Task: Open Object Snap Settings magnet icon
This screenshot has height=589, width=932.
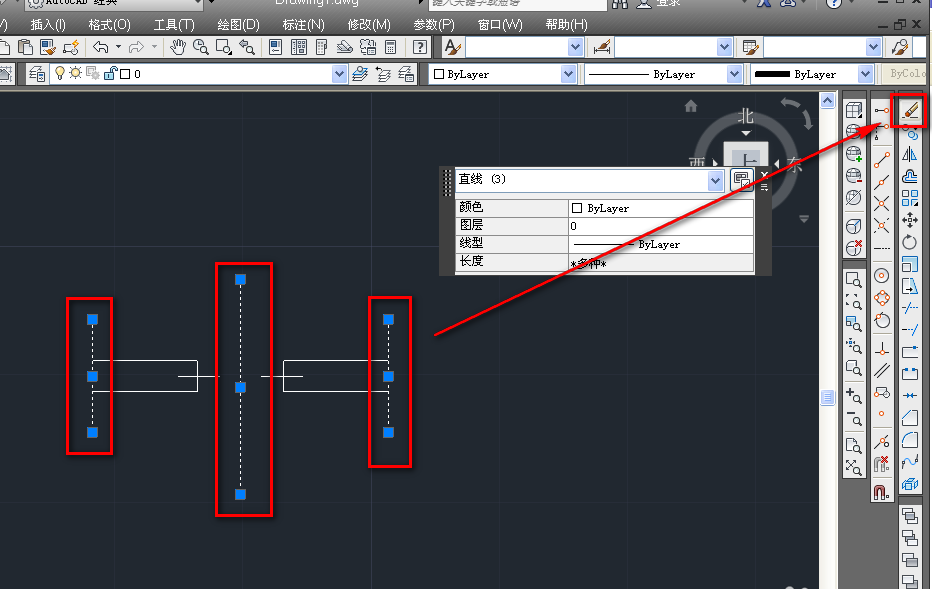Action: 881,492
